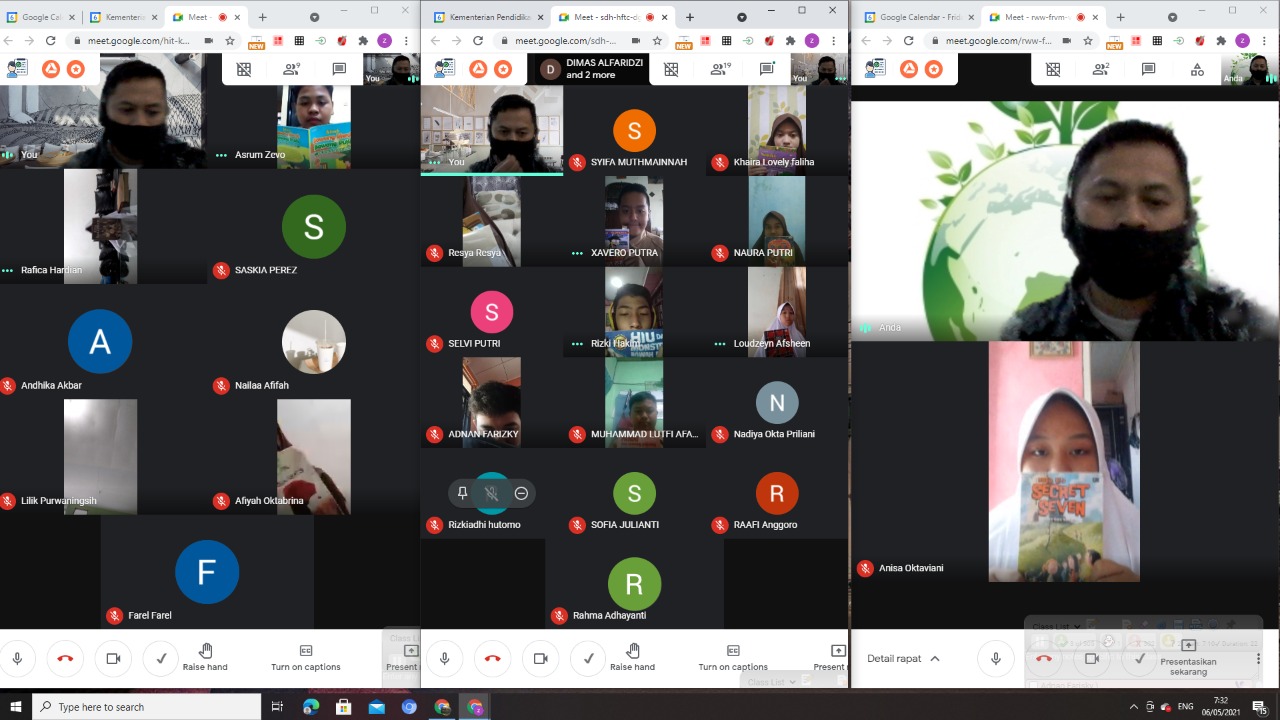Mute the microphone in the left meeting
Image resolution: width=1280 pixels, height=720 pixels.
(x=17, y=658)
